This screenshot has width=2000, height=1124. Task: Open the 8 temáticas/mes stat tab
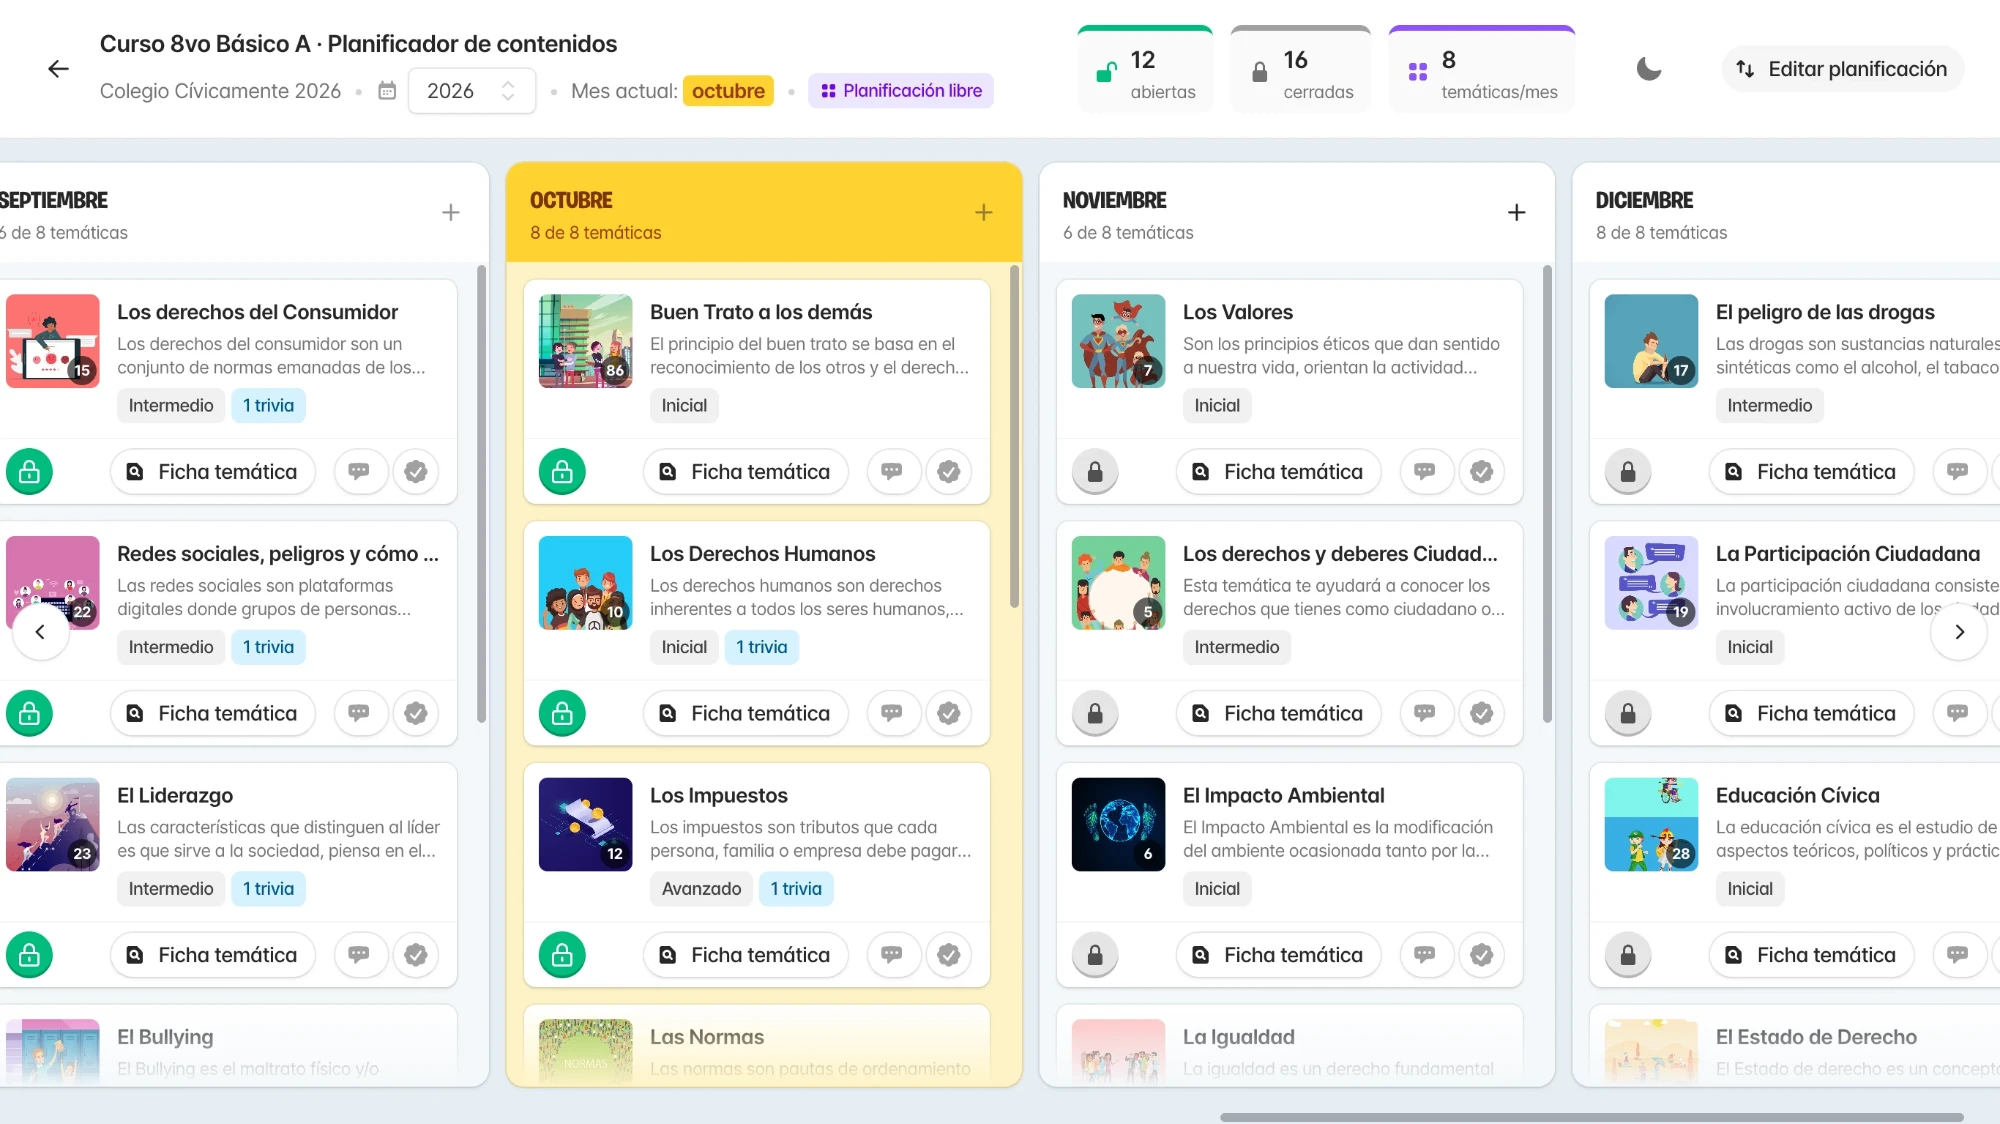click(x=1481, y=70)
